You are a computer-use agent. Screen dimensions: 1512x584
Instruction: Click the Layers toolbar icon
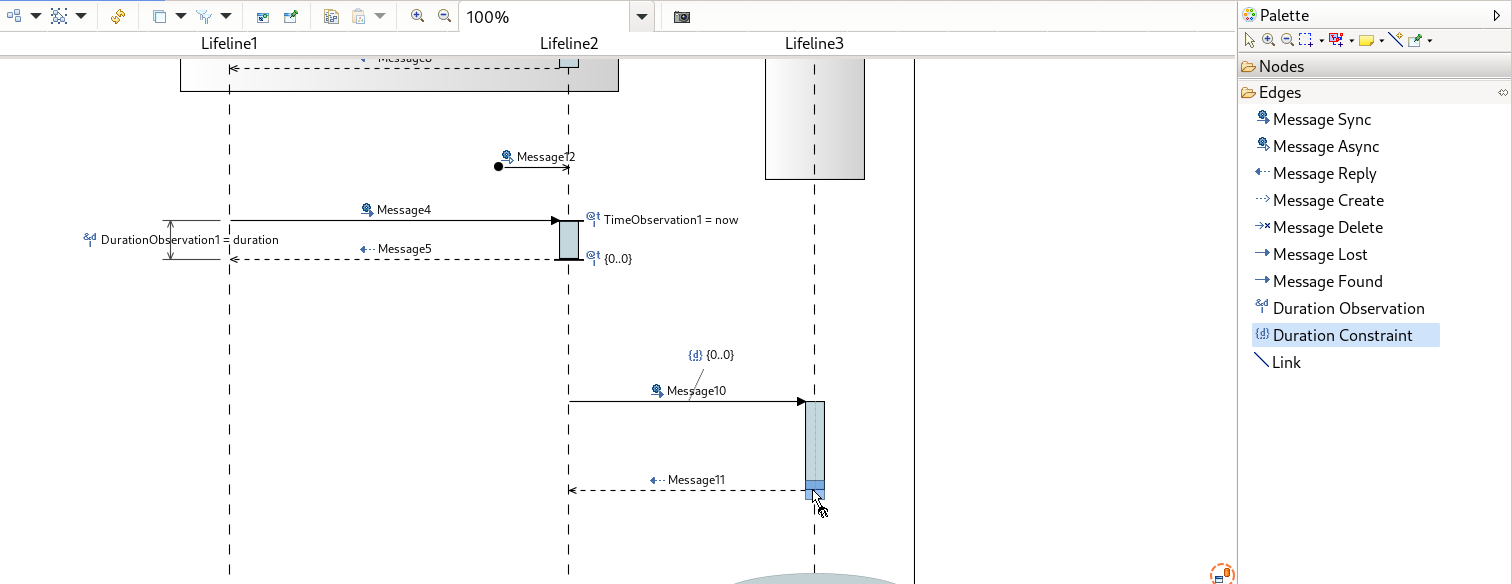[159, 17]
